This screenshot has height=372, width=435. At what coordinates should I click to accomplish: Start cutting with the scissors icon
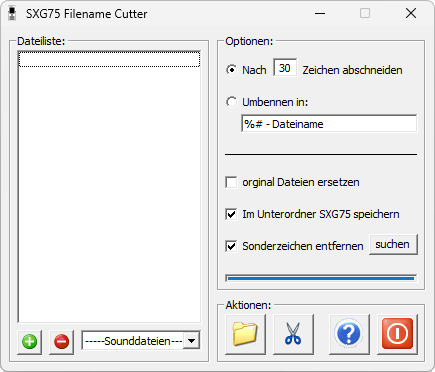pos(293,334)
